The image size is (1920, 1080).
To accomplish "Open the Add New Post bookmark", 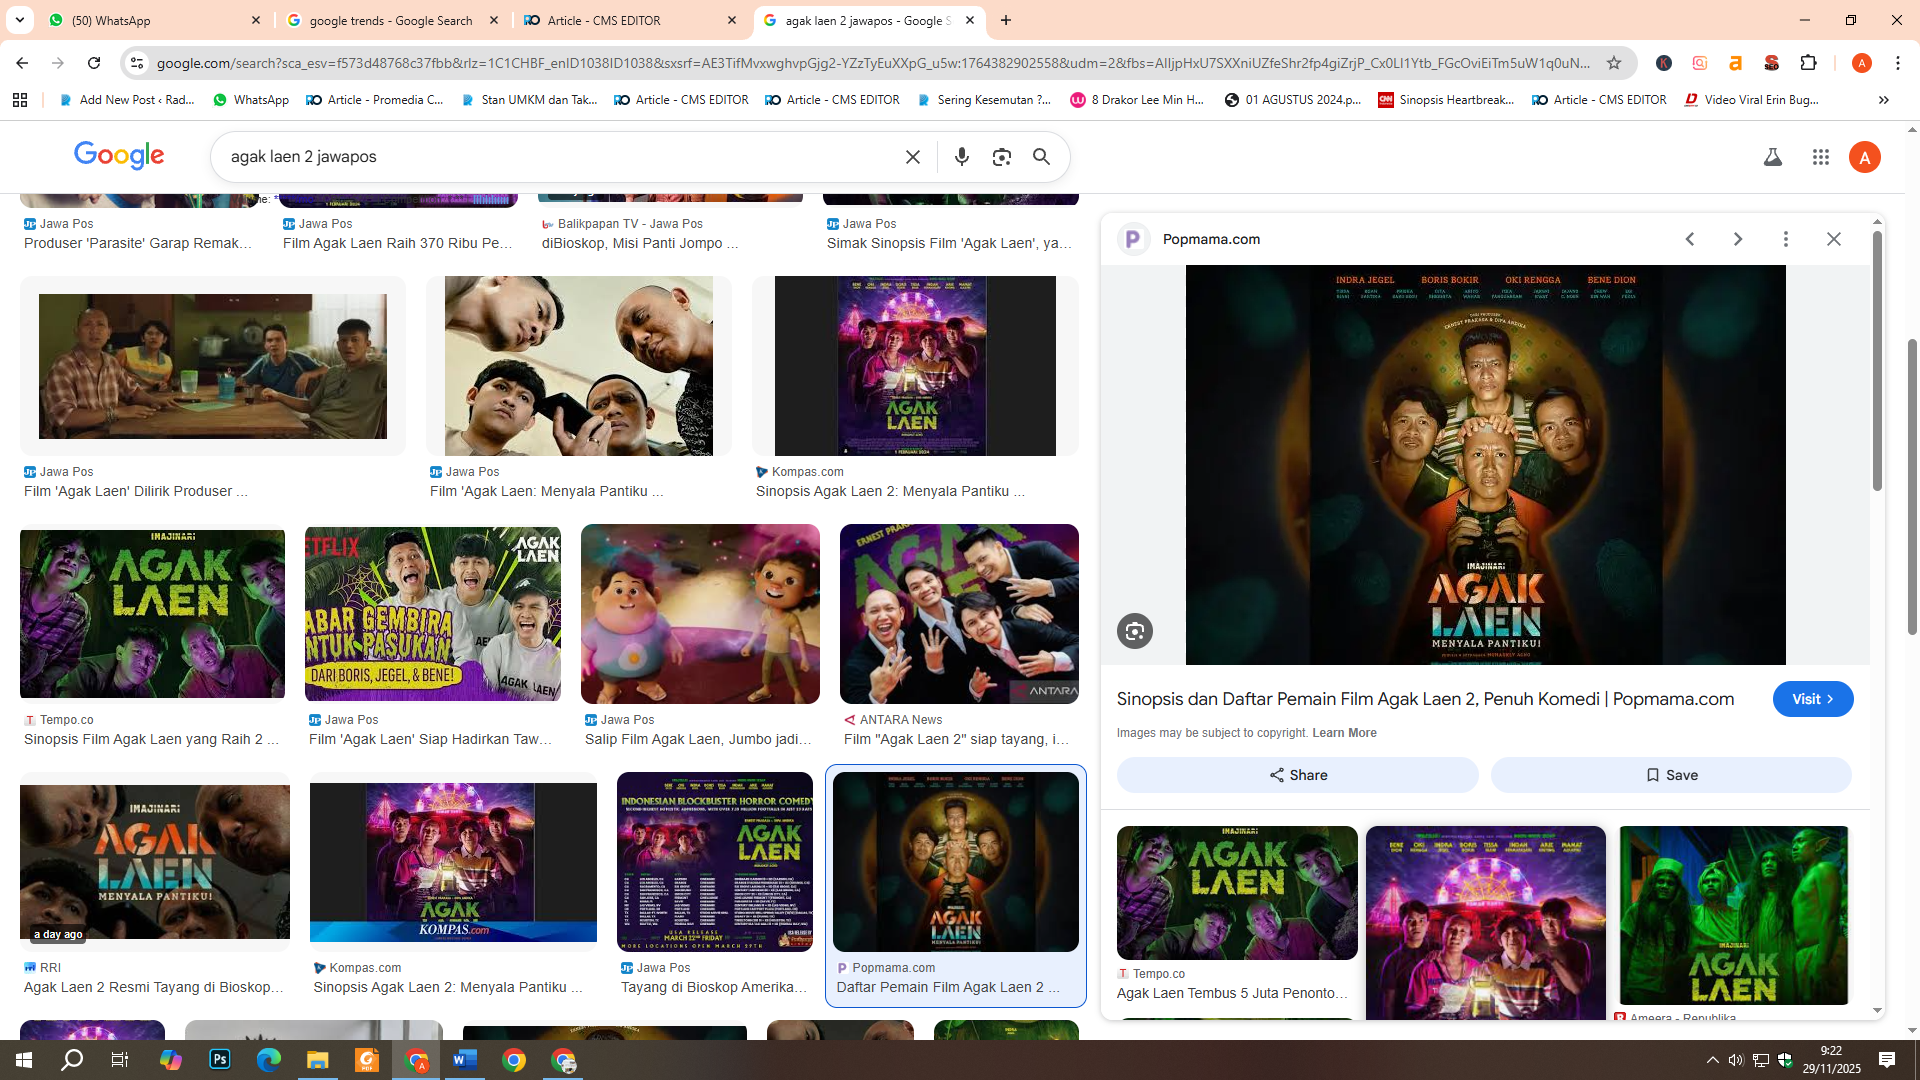I will coord(127,100).
